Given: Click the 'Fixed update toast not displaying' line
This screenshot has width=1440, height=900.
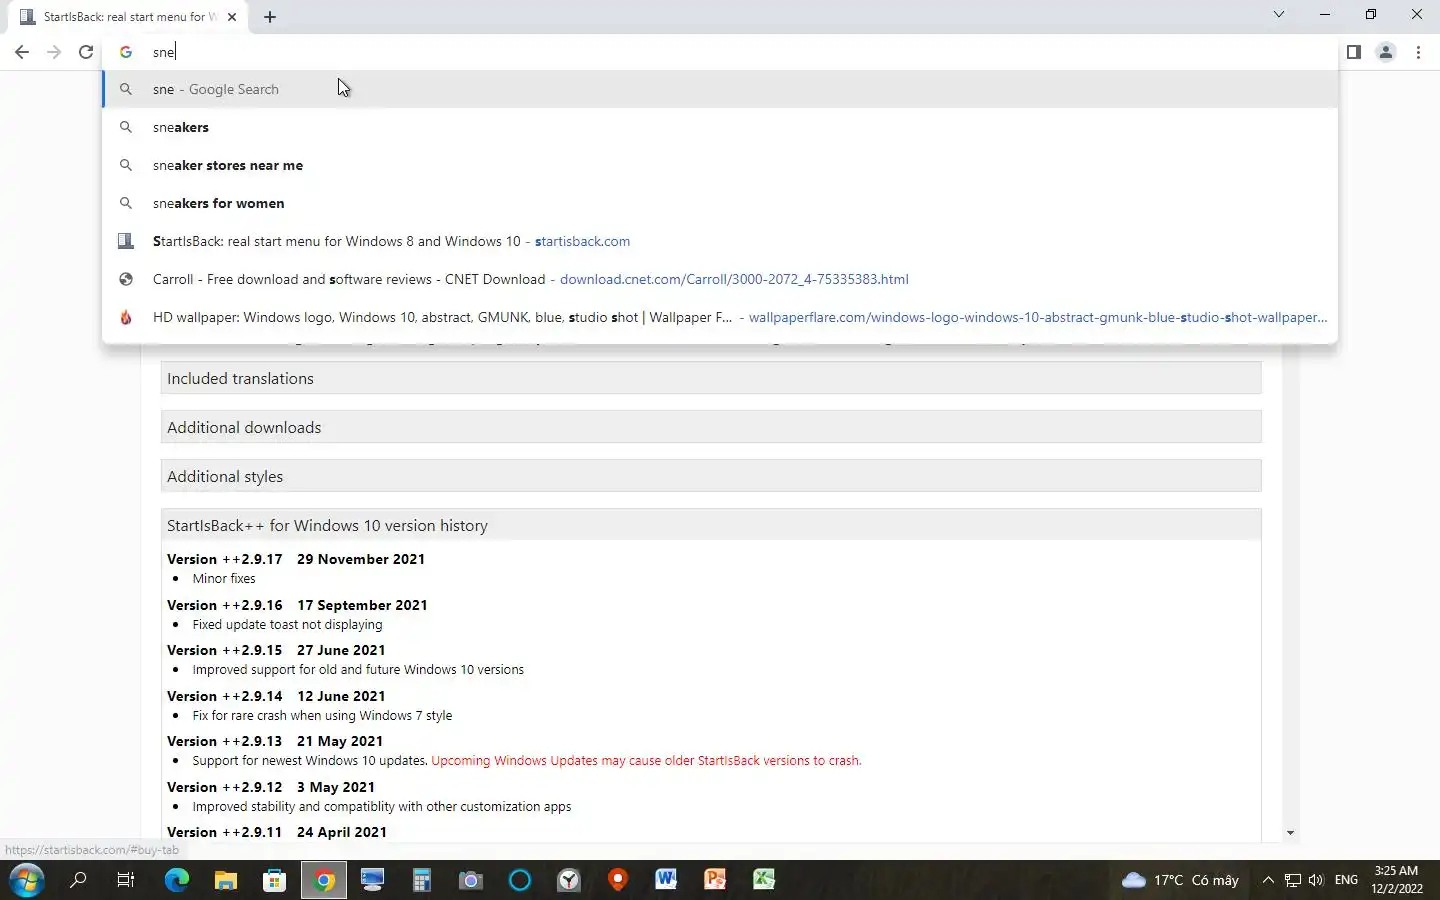Looking at the screenshot, I should click(287, 624).
